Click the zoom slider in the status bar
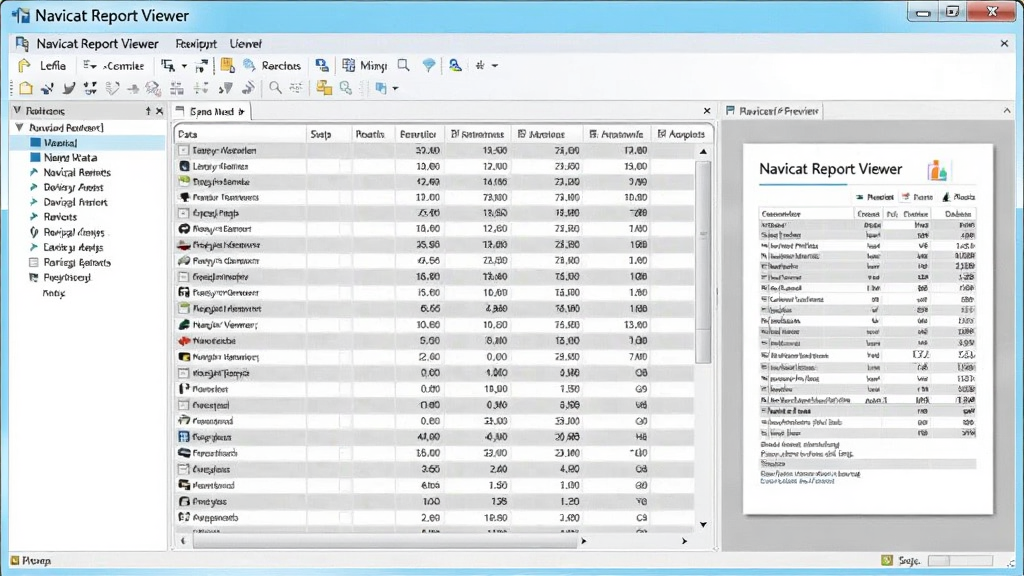 (960, 561)
